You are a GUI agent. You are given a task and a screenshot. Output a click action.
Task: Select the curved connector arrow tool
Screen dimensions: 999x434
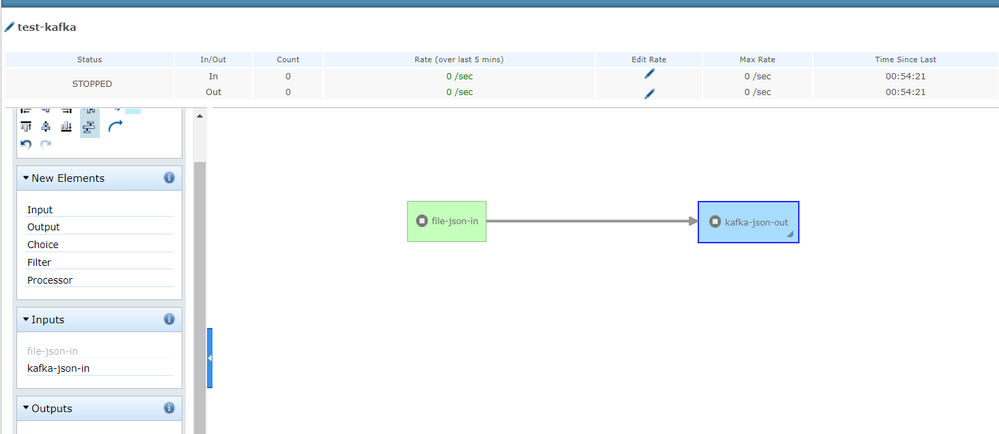(115, 126)
